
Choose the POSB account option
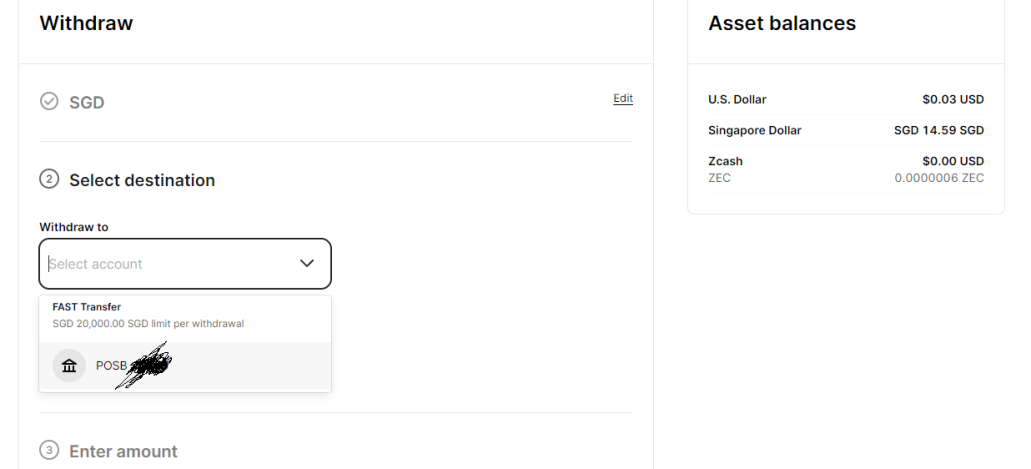pos(185,366)
